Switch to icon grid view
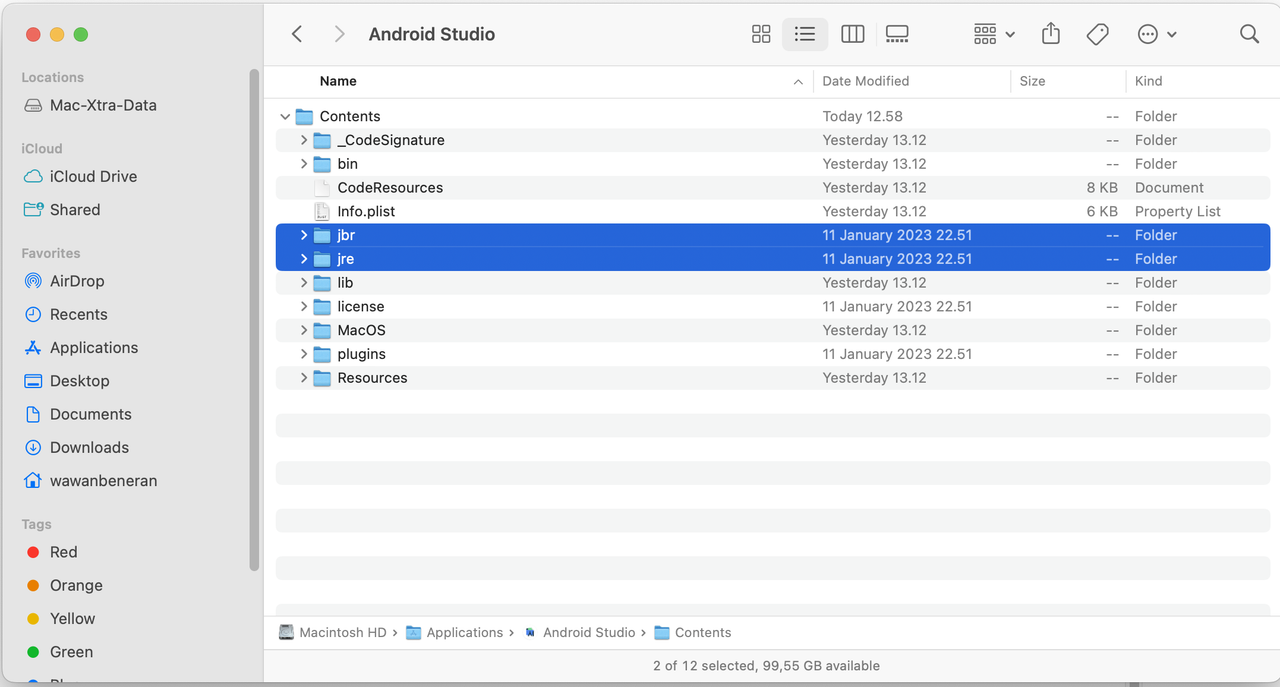The height and width of the screenshot is (687, 1280). [761, 34]
